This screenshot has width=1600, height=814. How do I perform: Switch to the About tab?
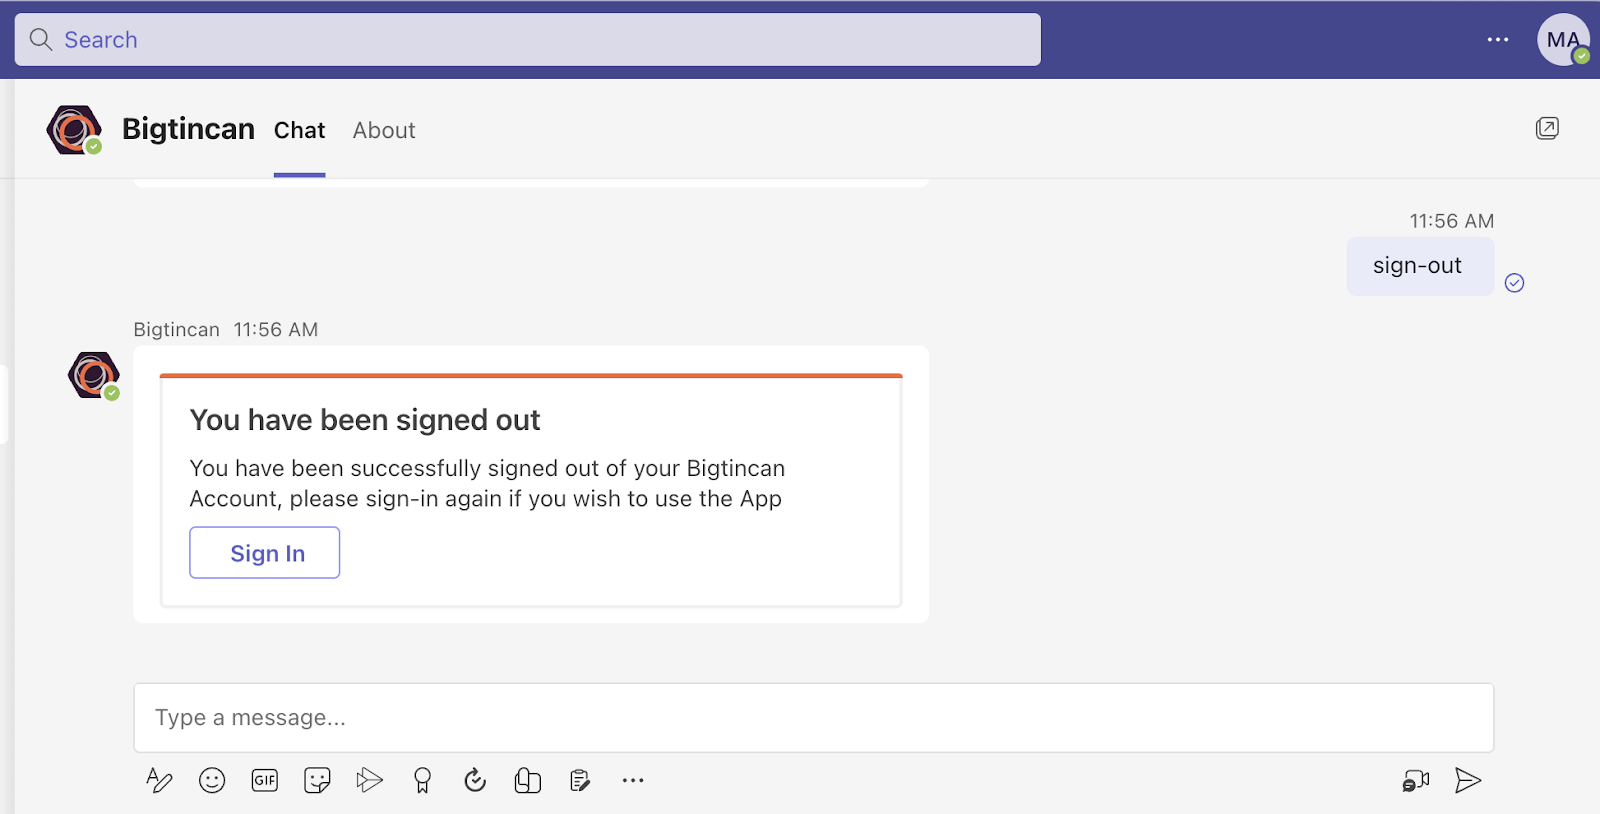pyautogui.click(x=384, y=130)
